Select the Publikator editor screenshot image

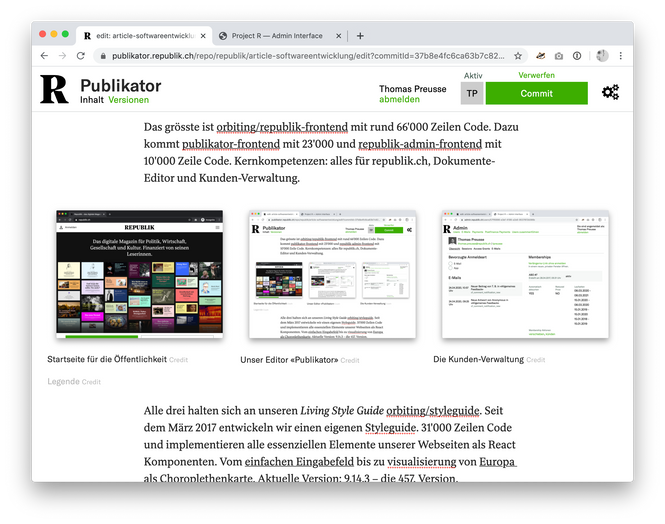331,274
